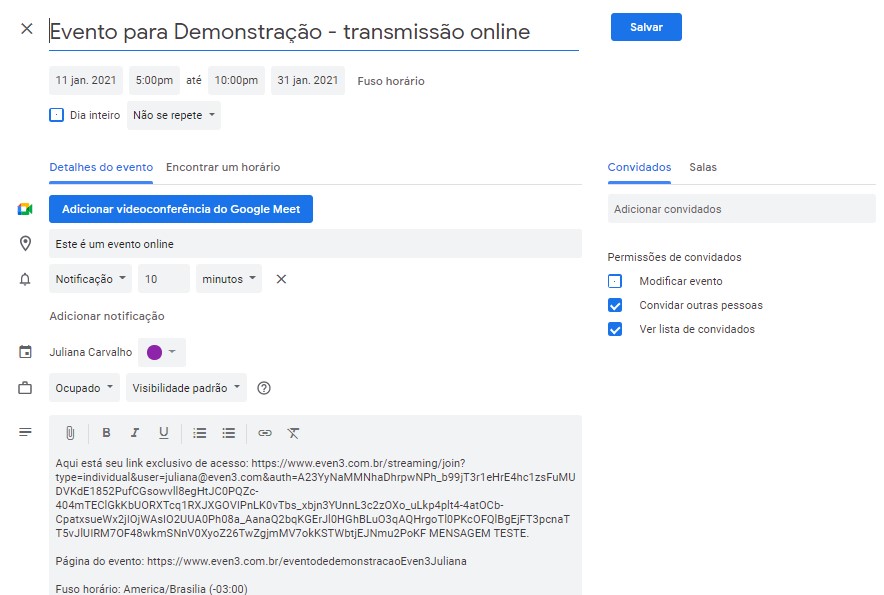Click the purple event color swatch
Viewport: 884px width, 595px height.
pyautogui.click(x=154, y=352)
